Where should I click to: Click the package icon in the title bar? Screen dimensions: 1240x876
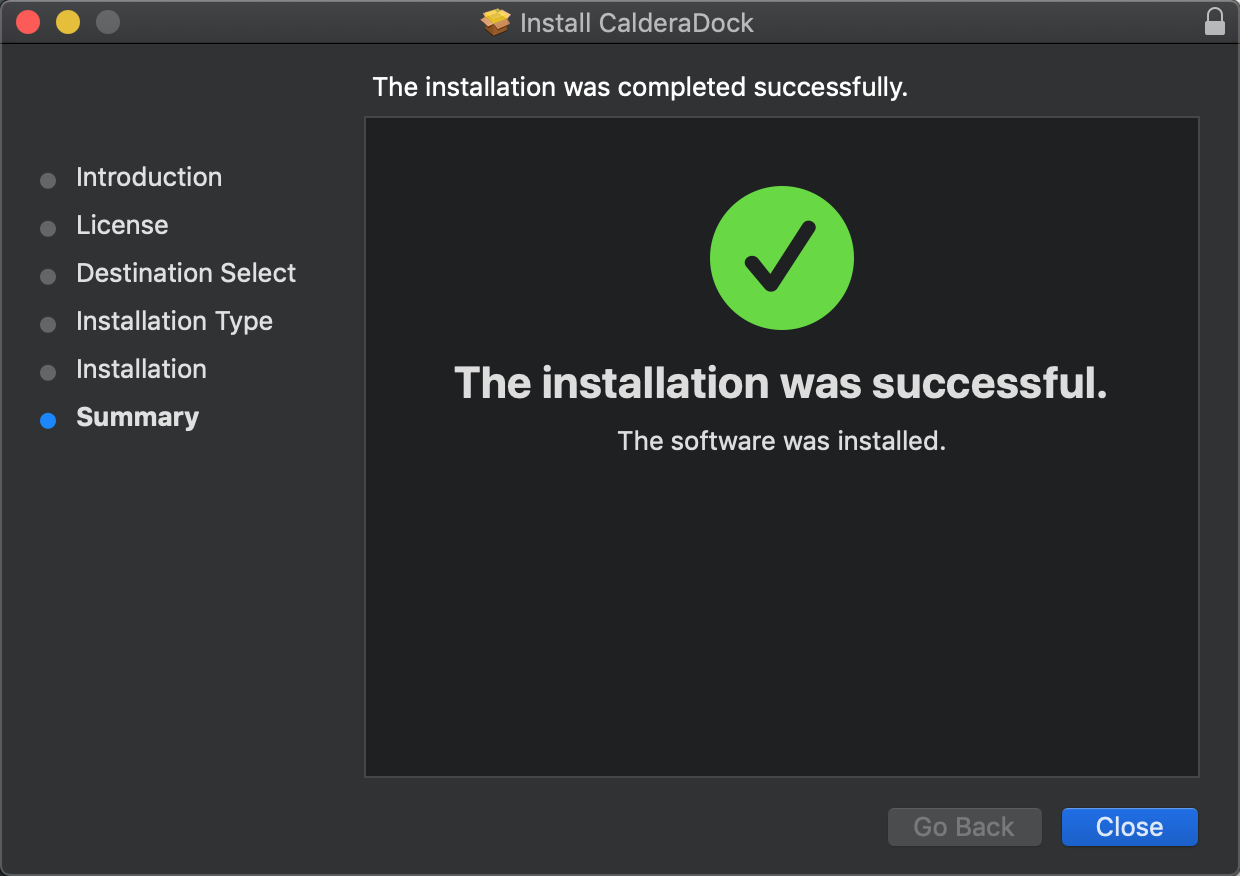pos(495,22)
